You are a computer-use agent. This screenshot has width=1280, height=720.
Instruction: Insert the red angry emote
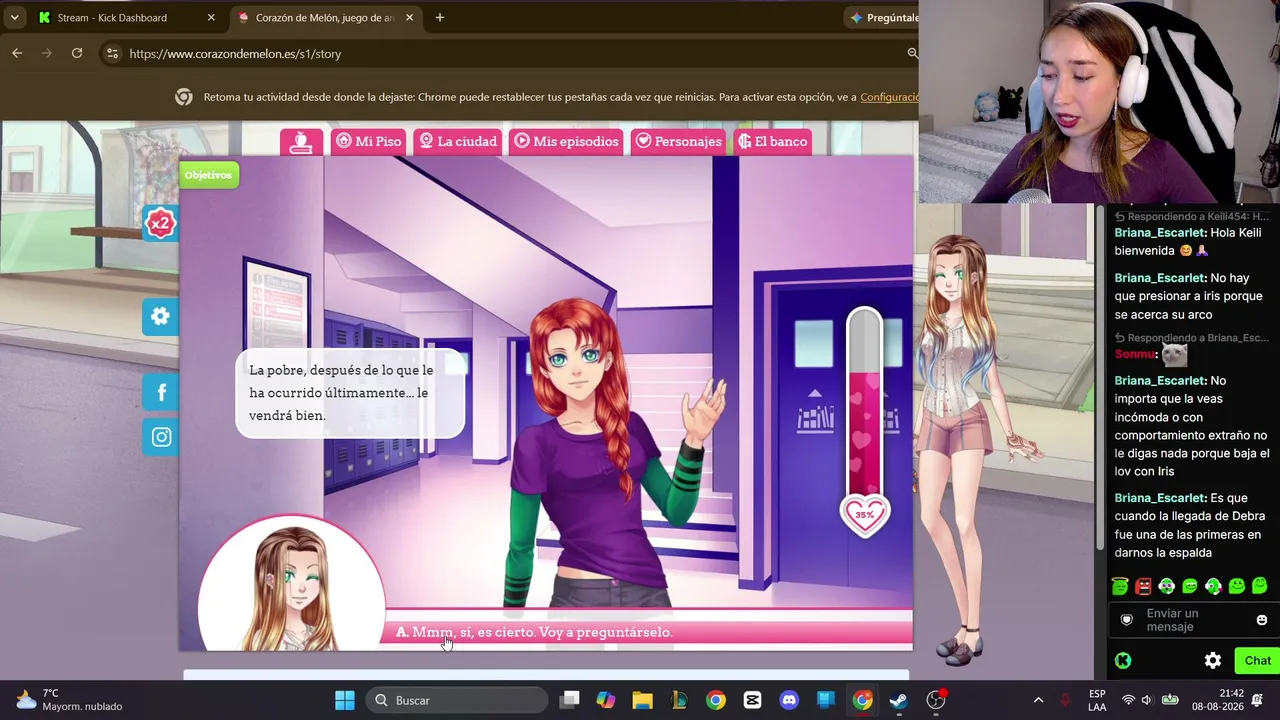(1143, 586)
